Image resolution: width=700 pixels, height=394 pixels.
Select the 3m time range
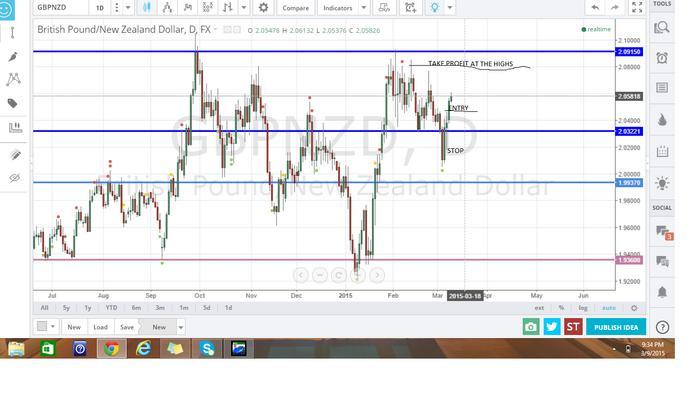(160, 307)
